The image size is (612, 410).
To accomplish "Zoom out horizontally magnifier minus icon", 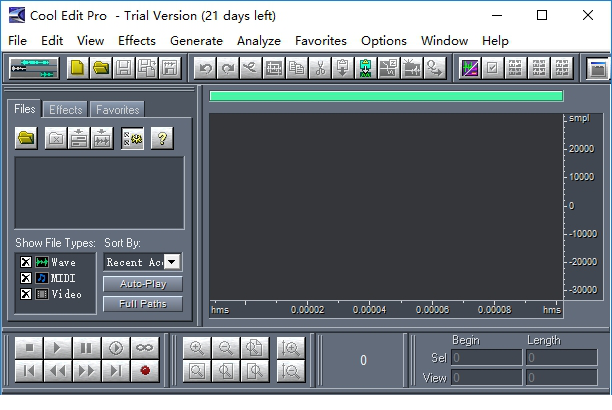I will click(x=226, y=348).
